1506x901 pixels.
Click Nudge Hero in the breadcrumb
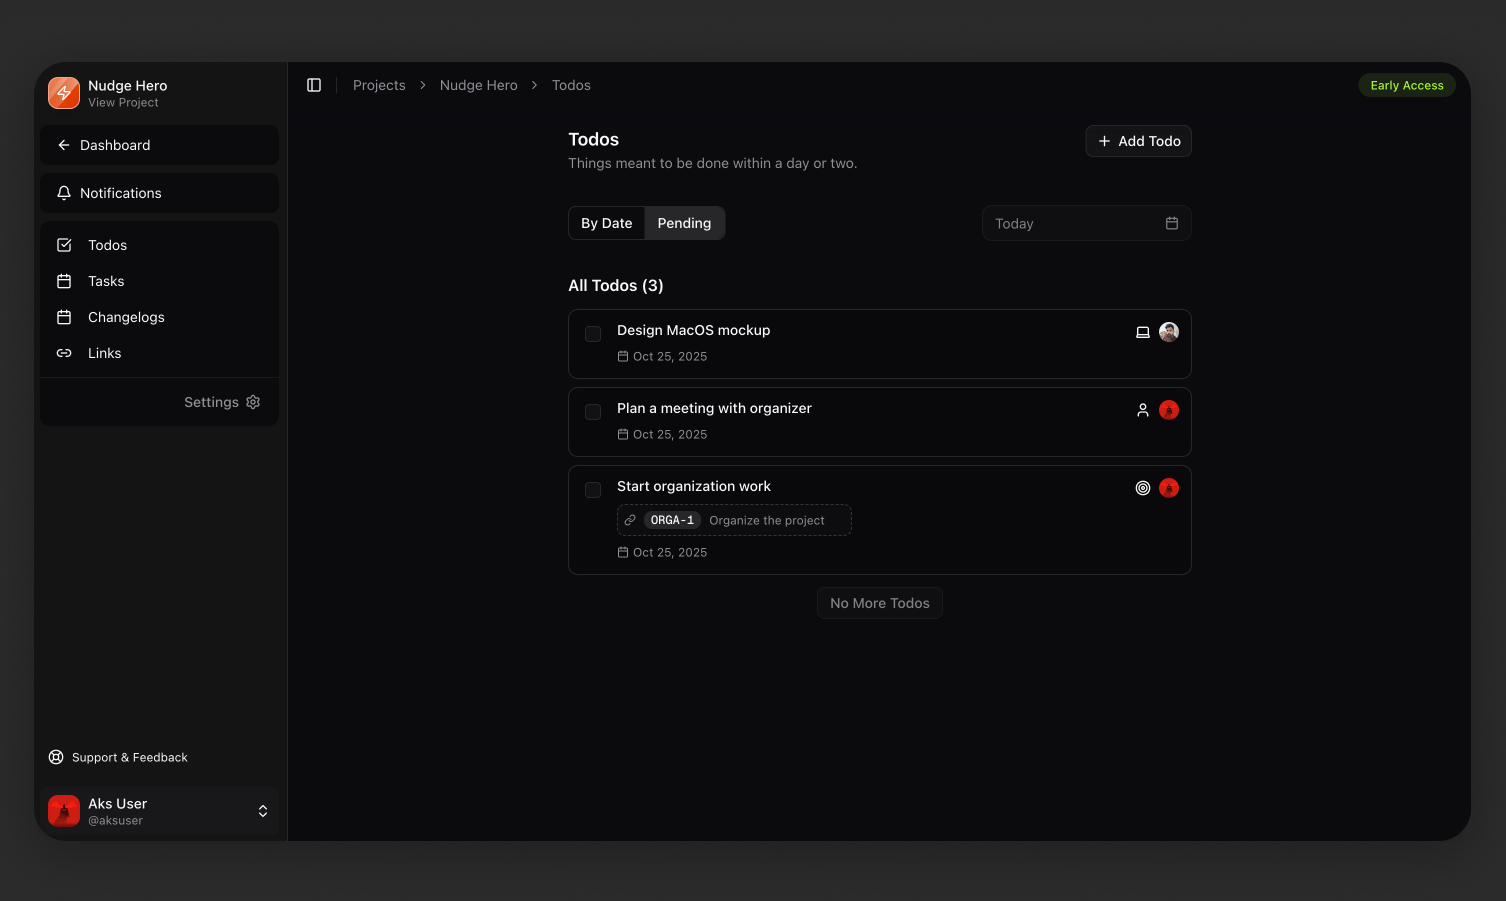point(479,85)
